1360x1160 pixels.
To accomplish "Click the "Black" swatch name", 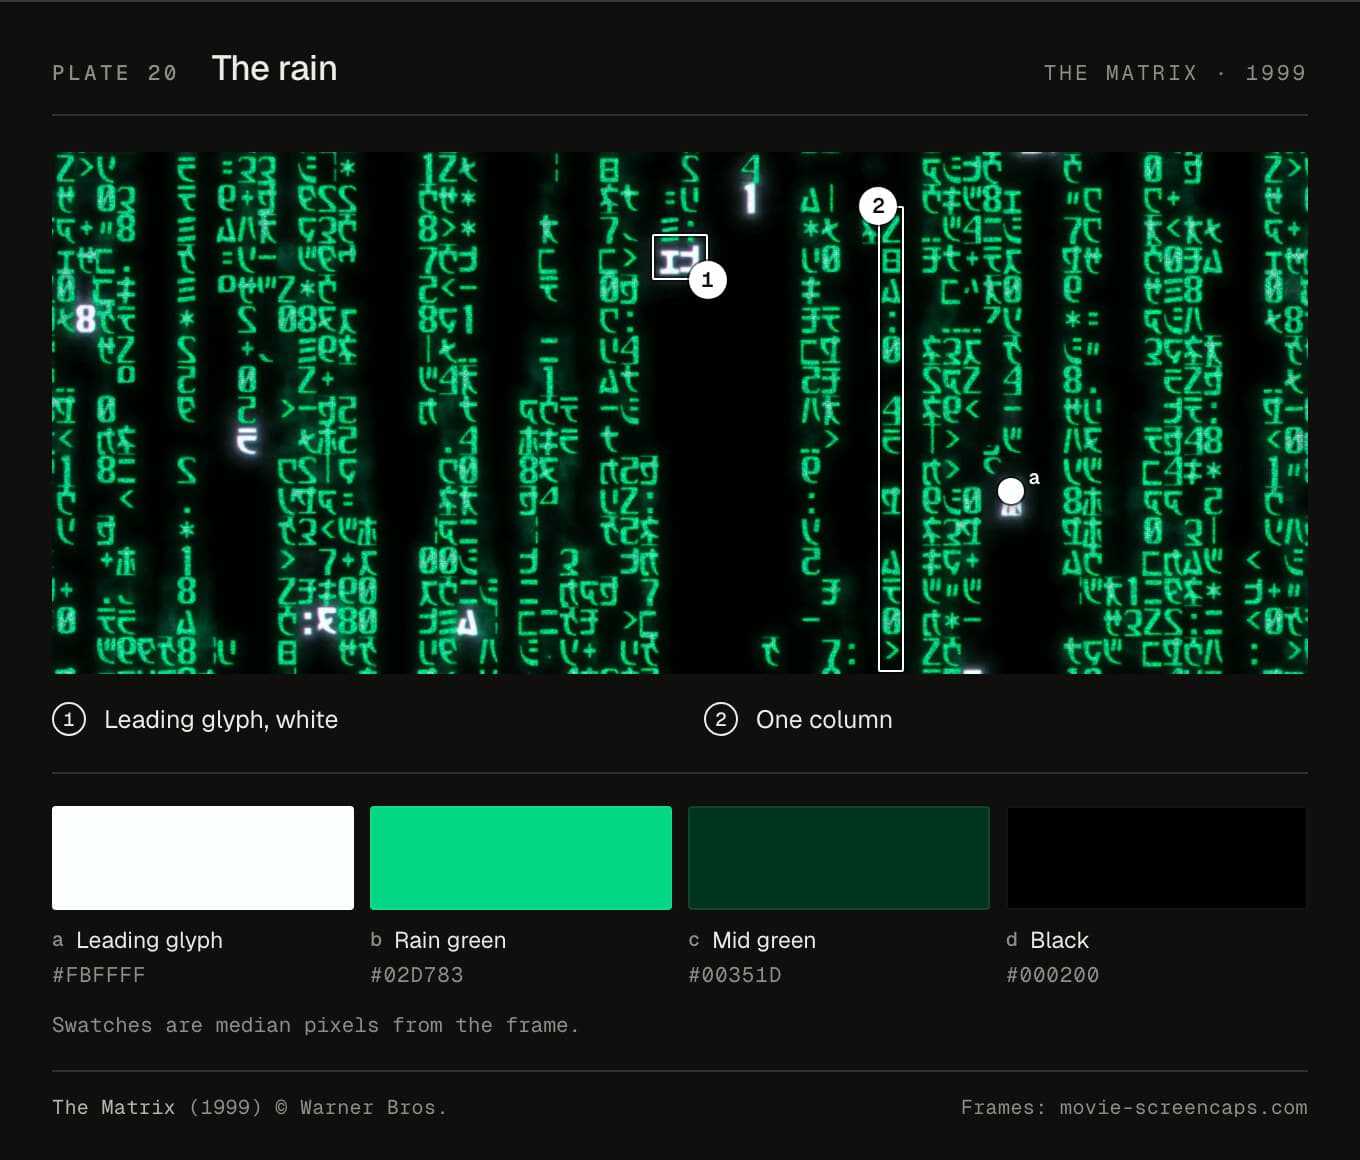I will pyautogui.click(x=1059, y=940).
